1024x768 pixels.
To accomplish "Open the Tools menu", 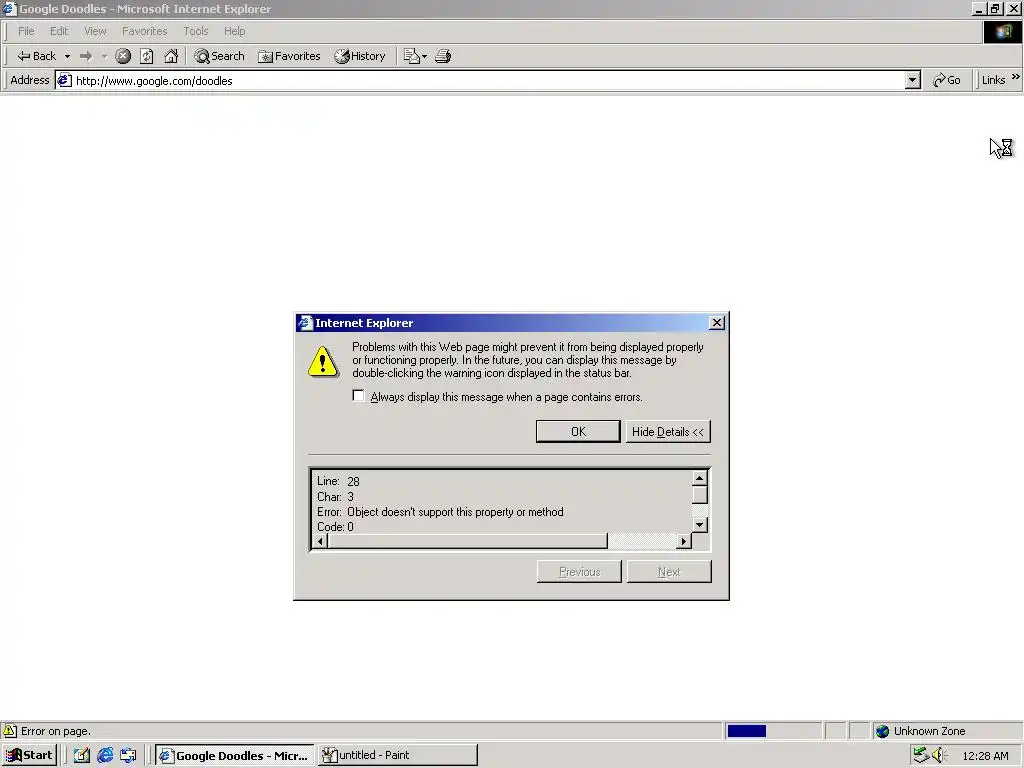I will point(195,31).
